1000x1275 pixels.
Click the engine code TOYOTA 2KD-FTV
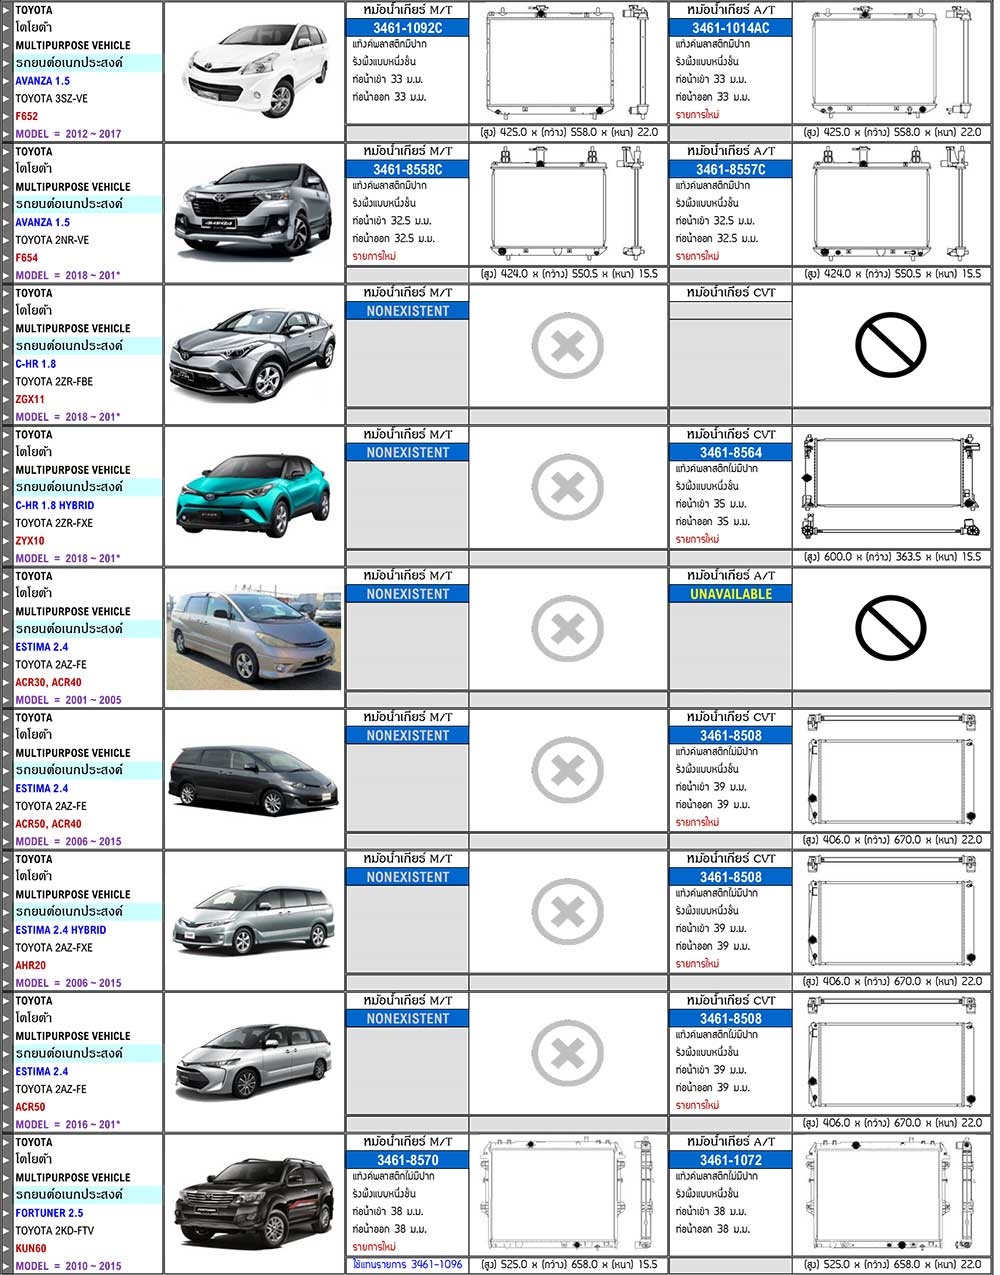point(54,1231)
